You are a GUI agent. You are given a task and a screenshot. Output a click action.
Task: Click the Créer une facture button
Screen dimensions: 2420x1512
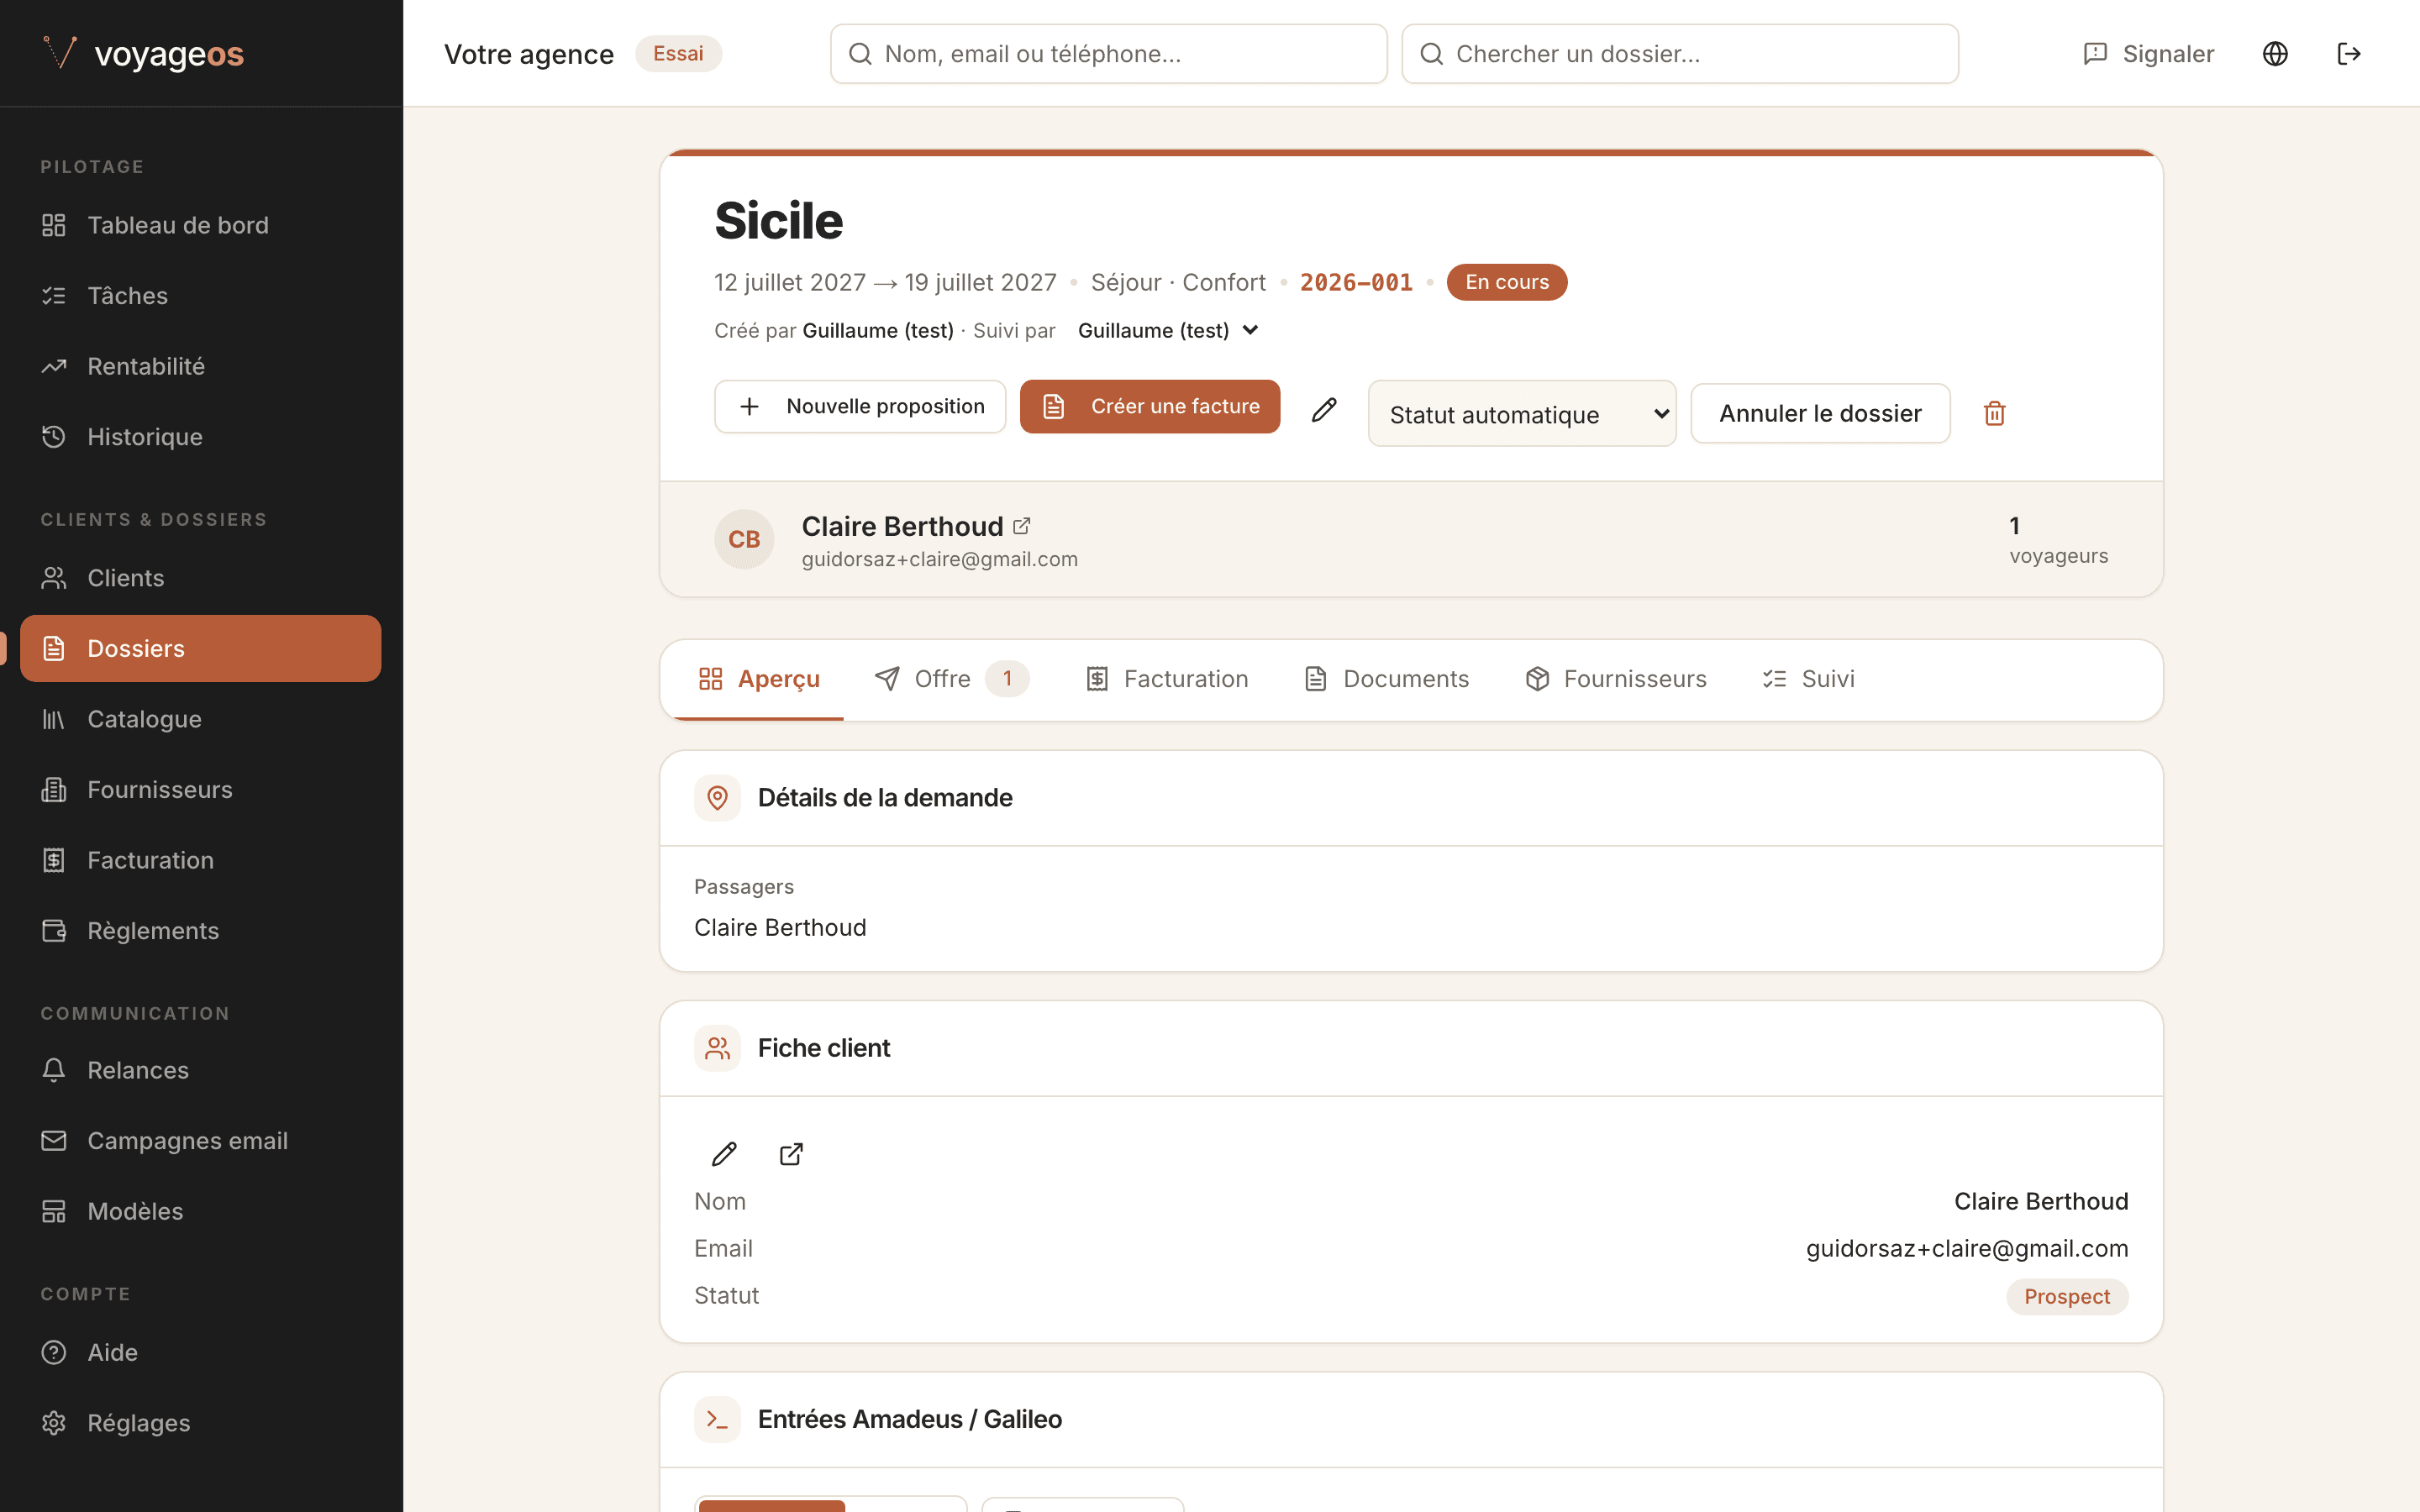[x=1150, y=406]
